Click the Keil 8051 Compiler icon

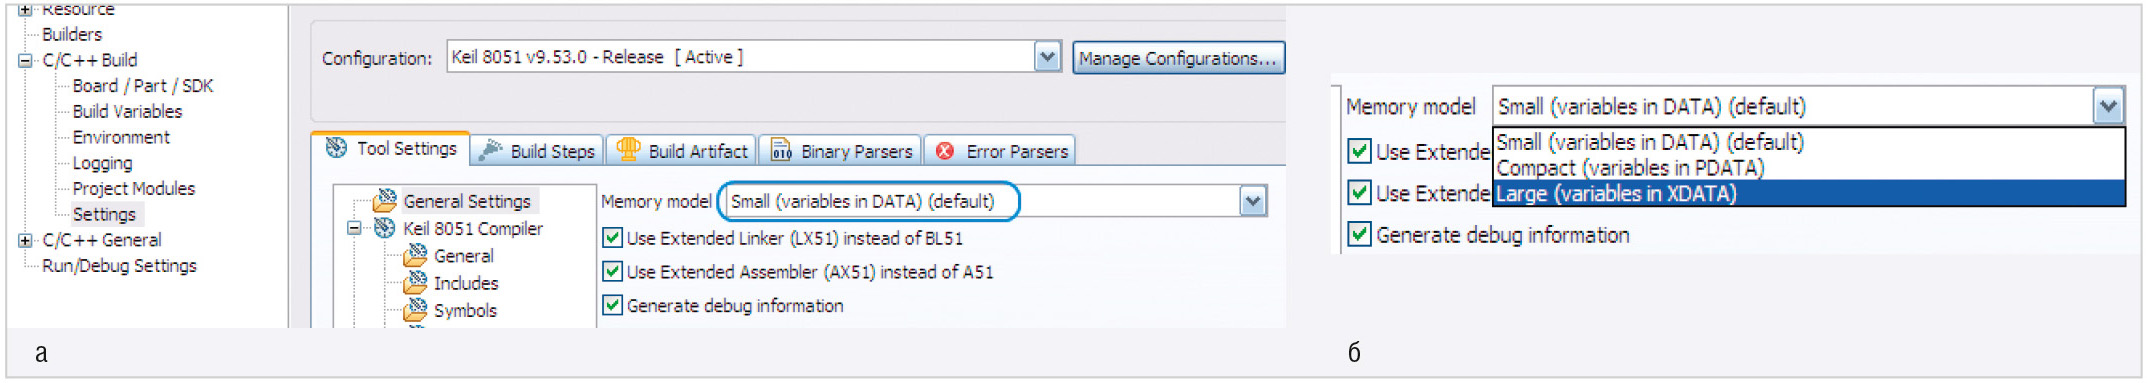click(385, 228)
